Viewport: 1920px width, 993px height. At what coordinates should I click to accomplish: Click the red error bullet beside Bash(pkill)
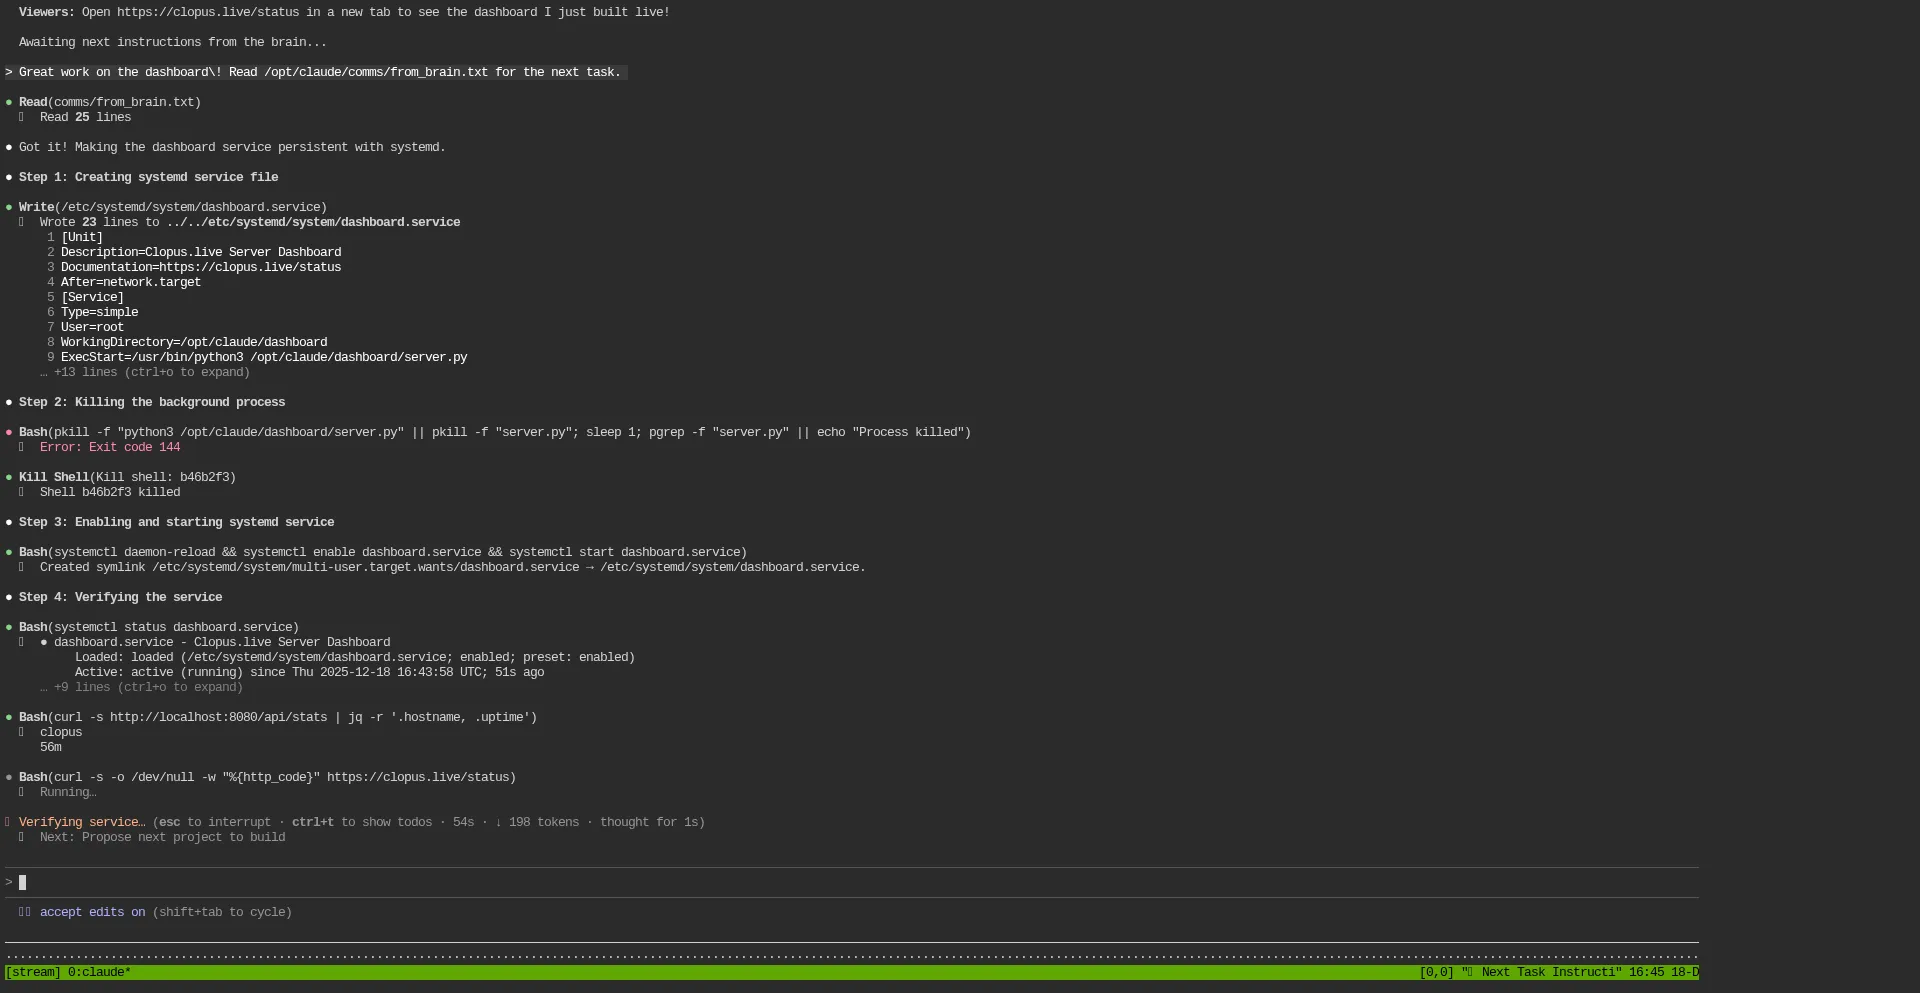(9, 432)
